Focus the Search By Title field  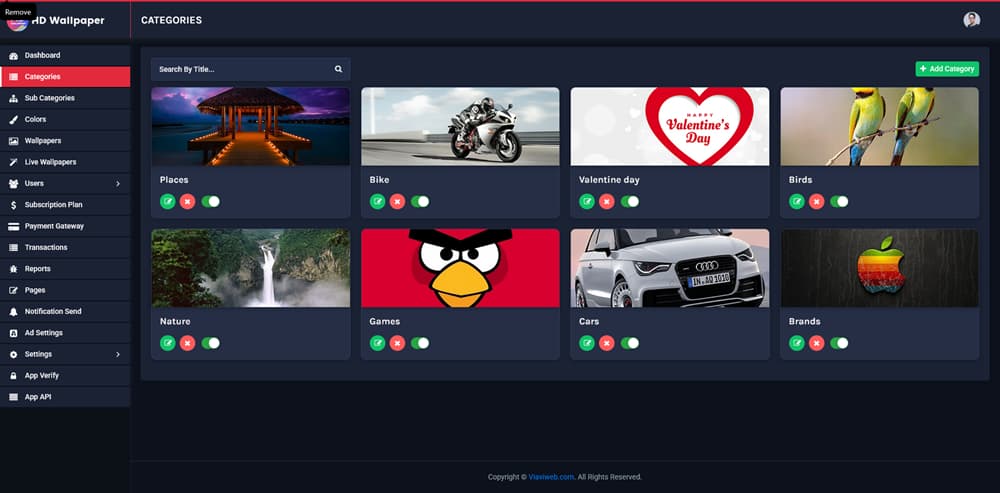click(x=251, y=69)
